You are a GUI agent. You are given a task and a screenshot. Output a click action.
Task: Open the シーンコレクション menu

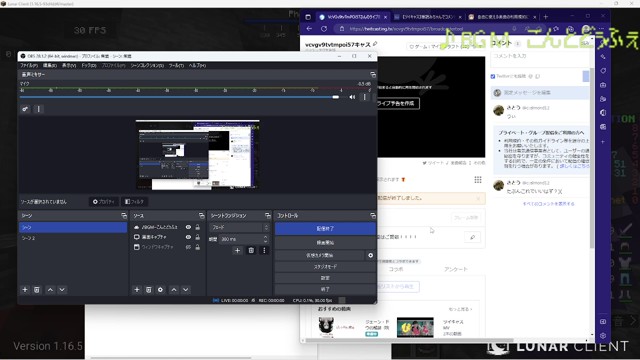pyautogui.click(x=147, y=65)
